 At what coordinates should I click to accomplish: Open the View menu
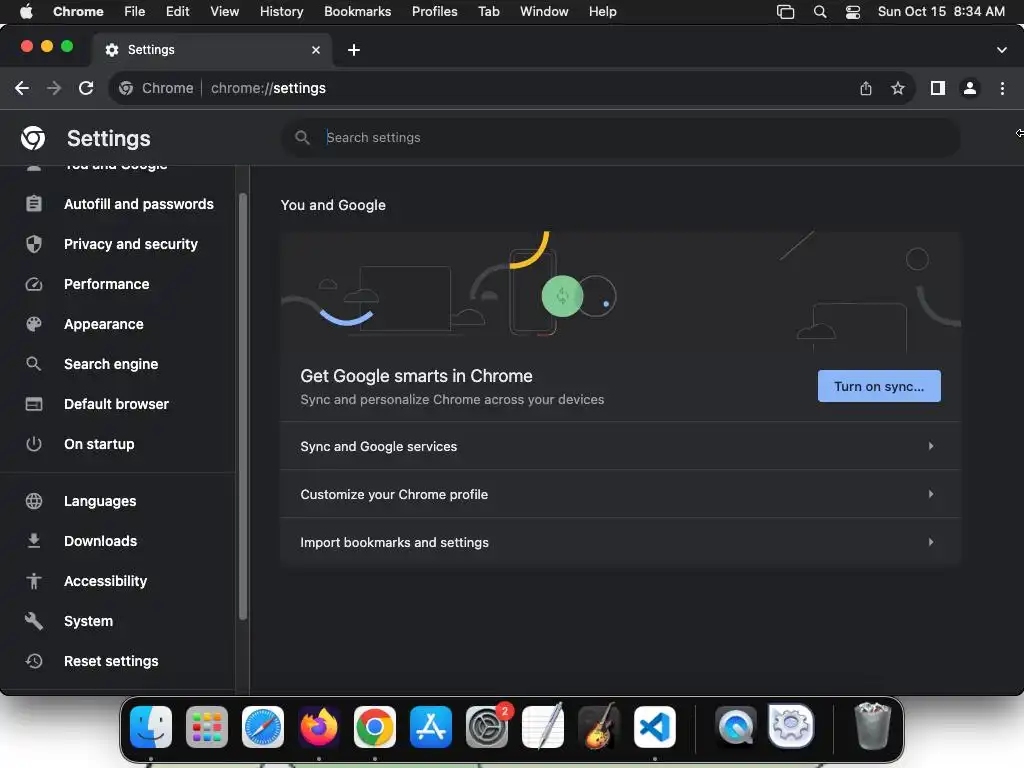coord(224,11)
